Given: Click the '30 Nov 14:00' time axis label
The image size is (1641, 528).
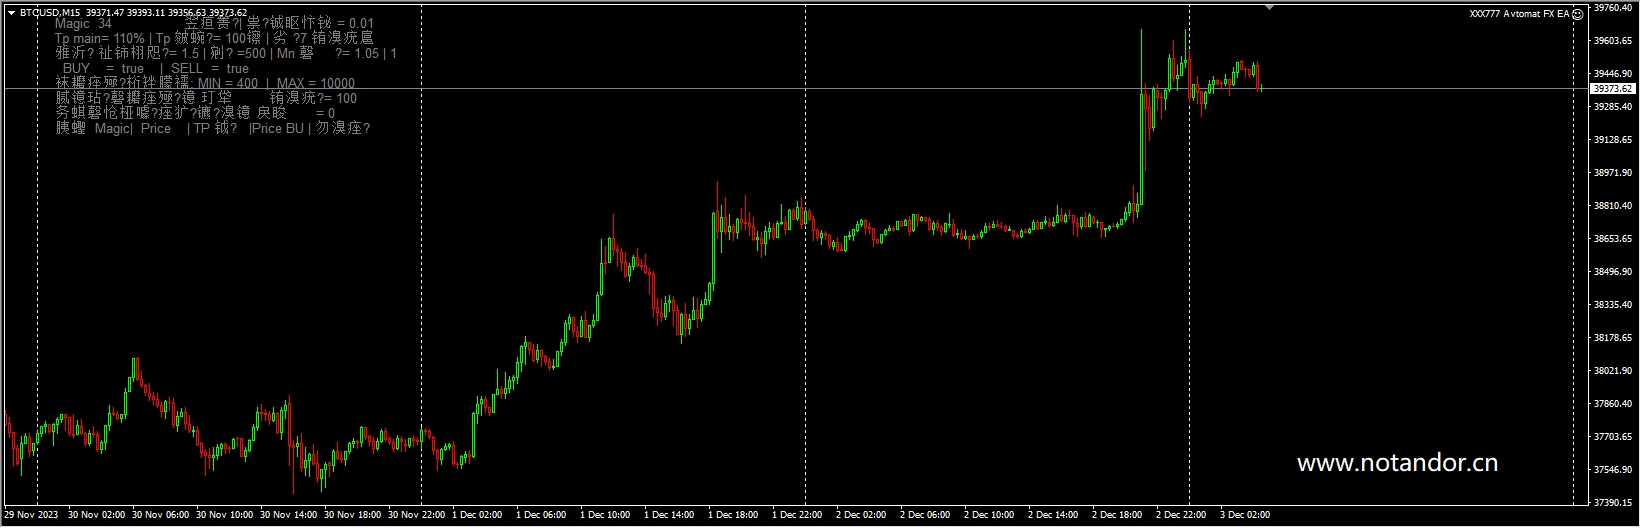Looking at the screenshot, I should (x=289, y=515).
